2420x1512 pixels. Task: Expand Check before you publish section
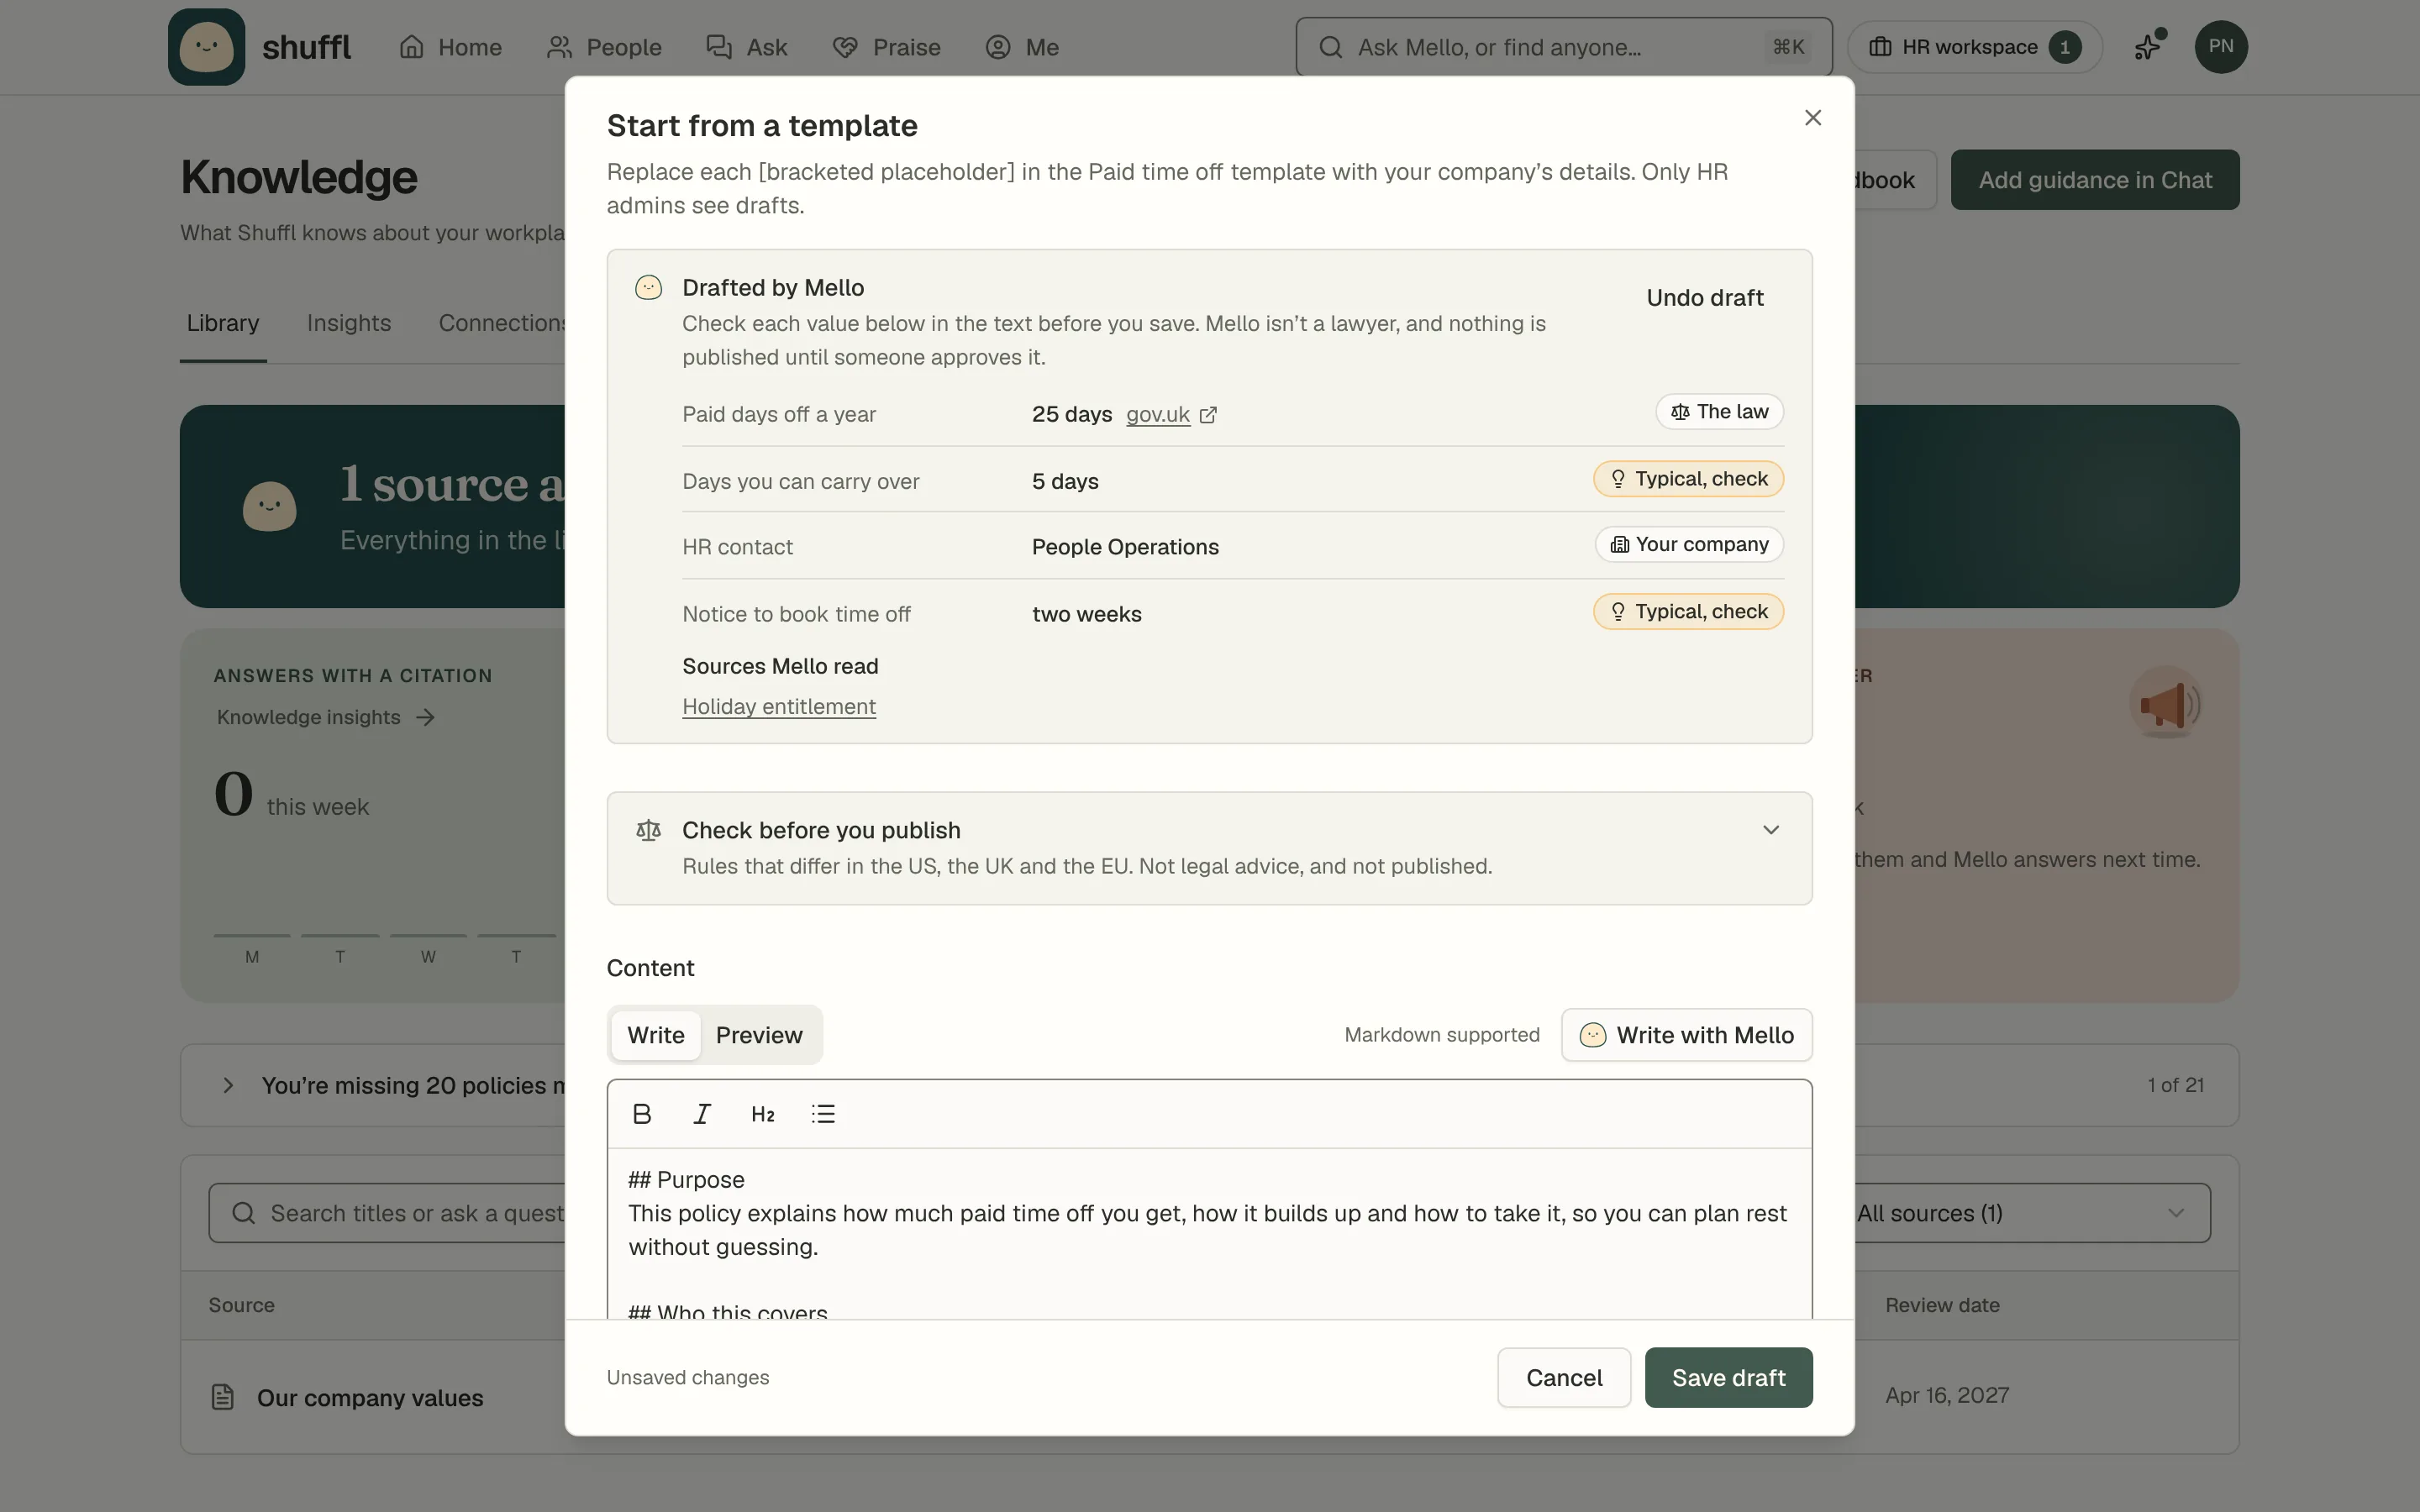point(1771,830)
